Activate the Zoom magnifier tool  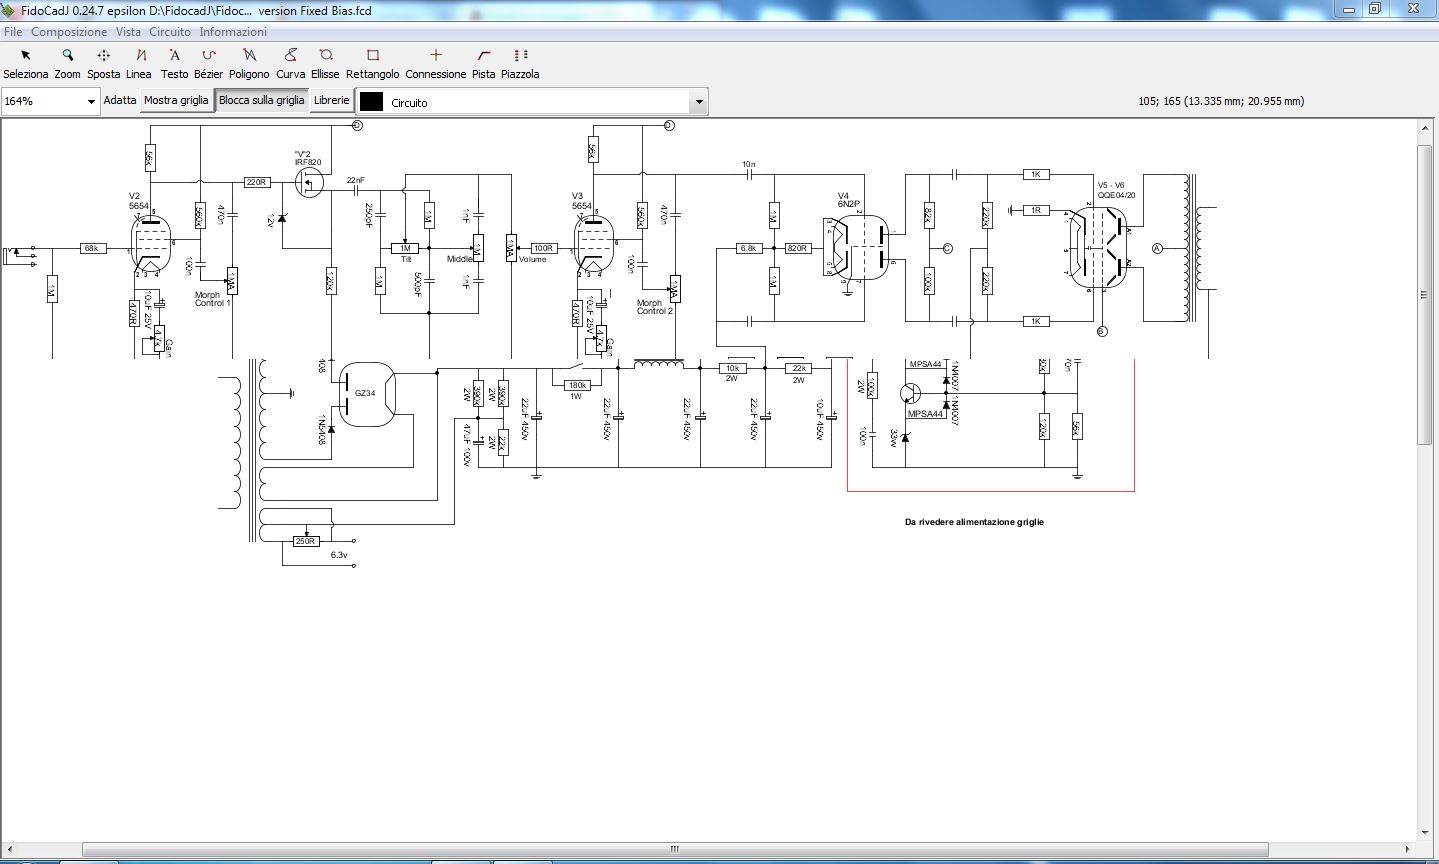(x=67, y=63)
